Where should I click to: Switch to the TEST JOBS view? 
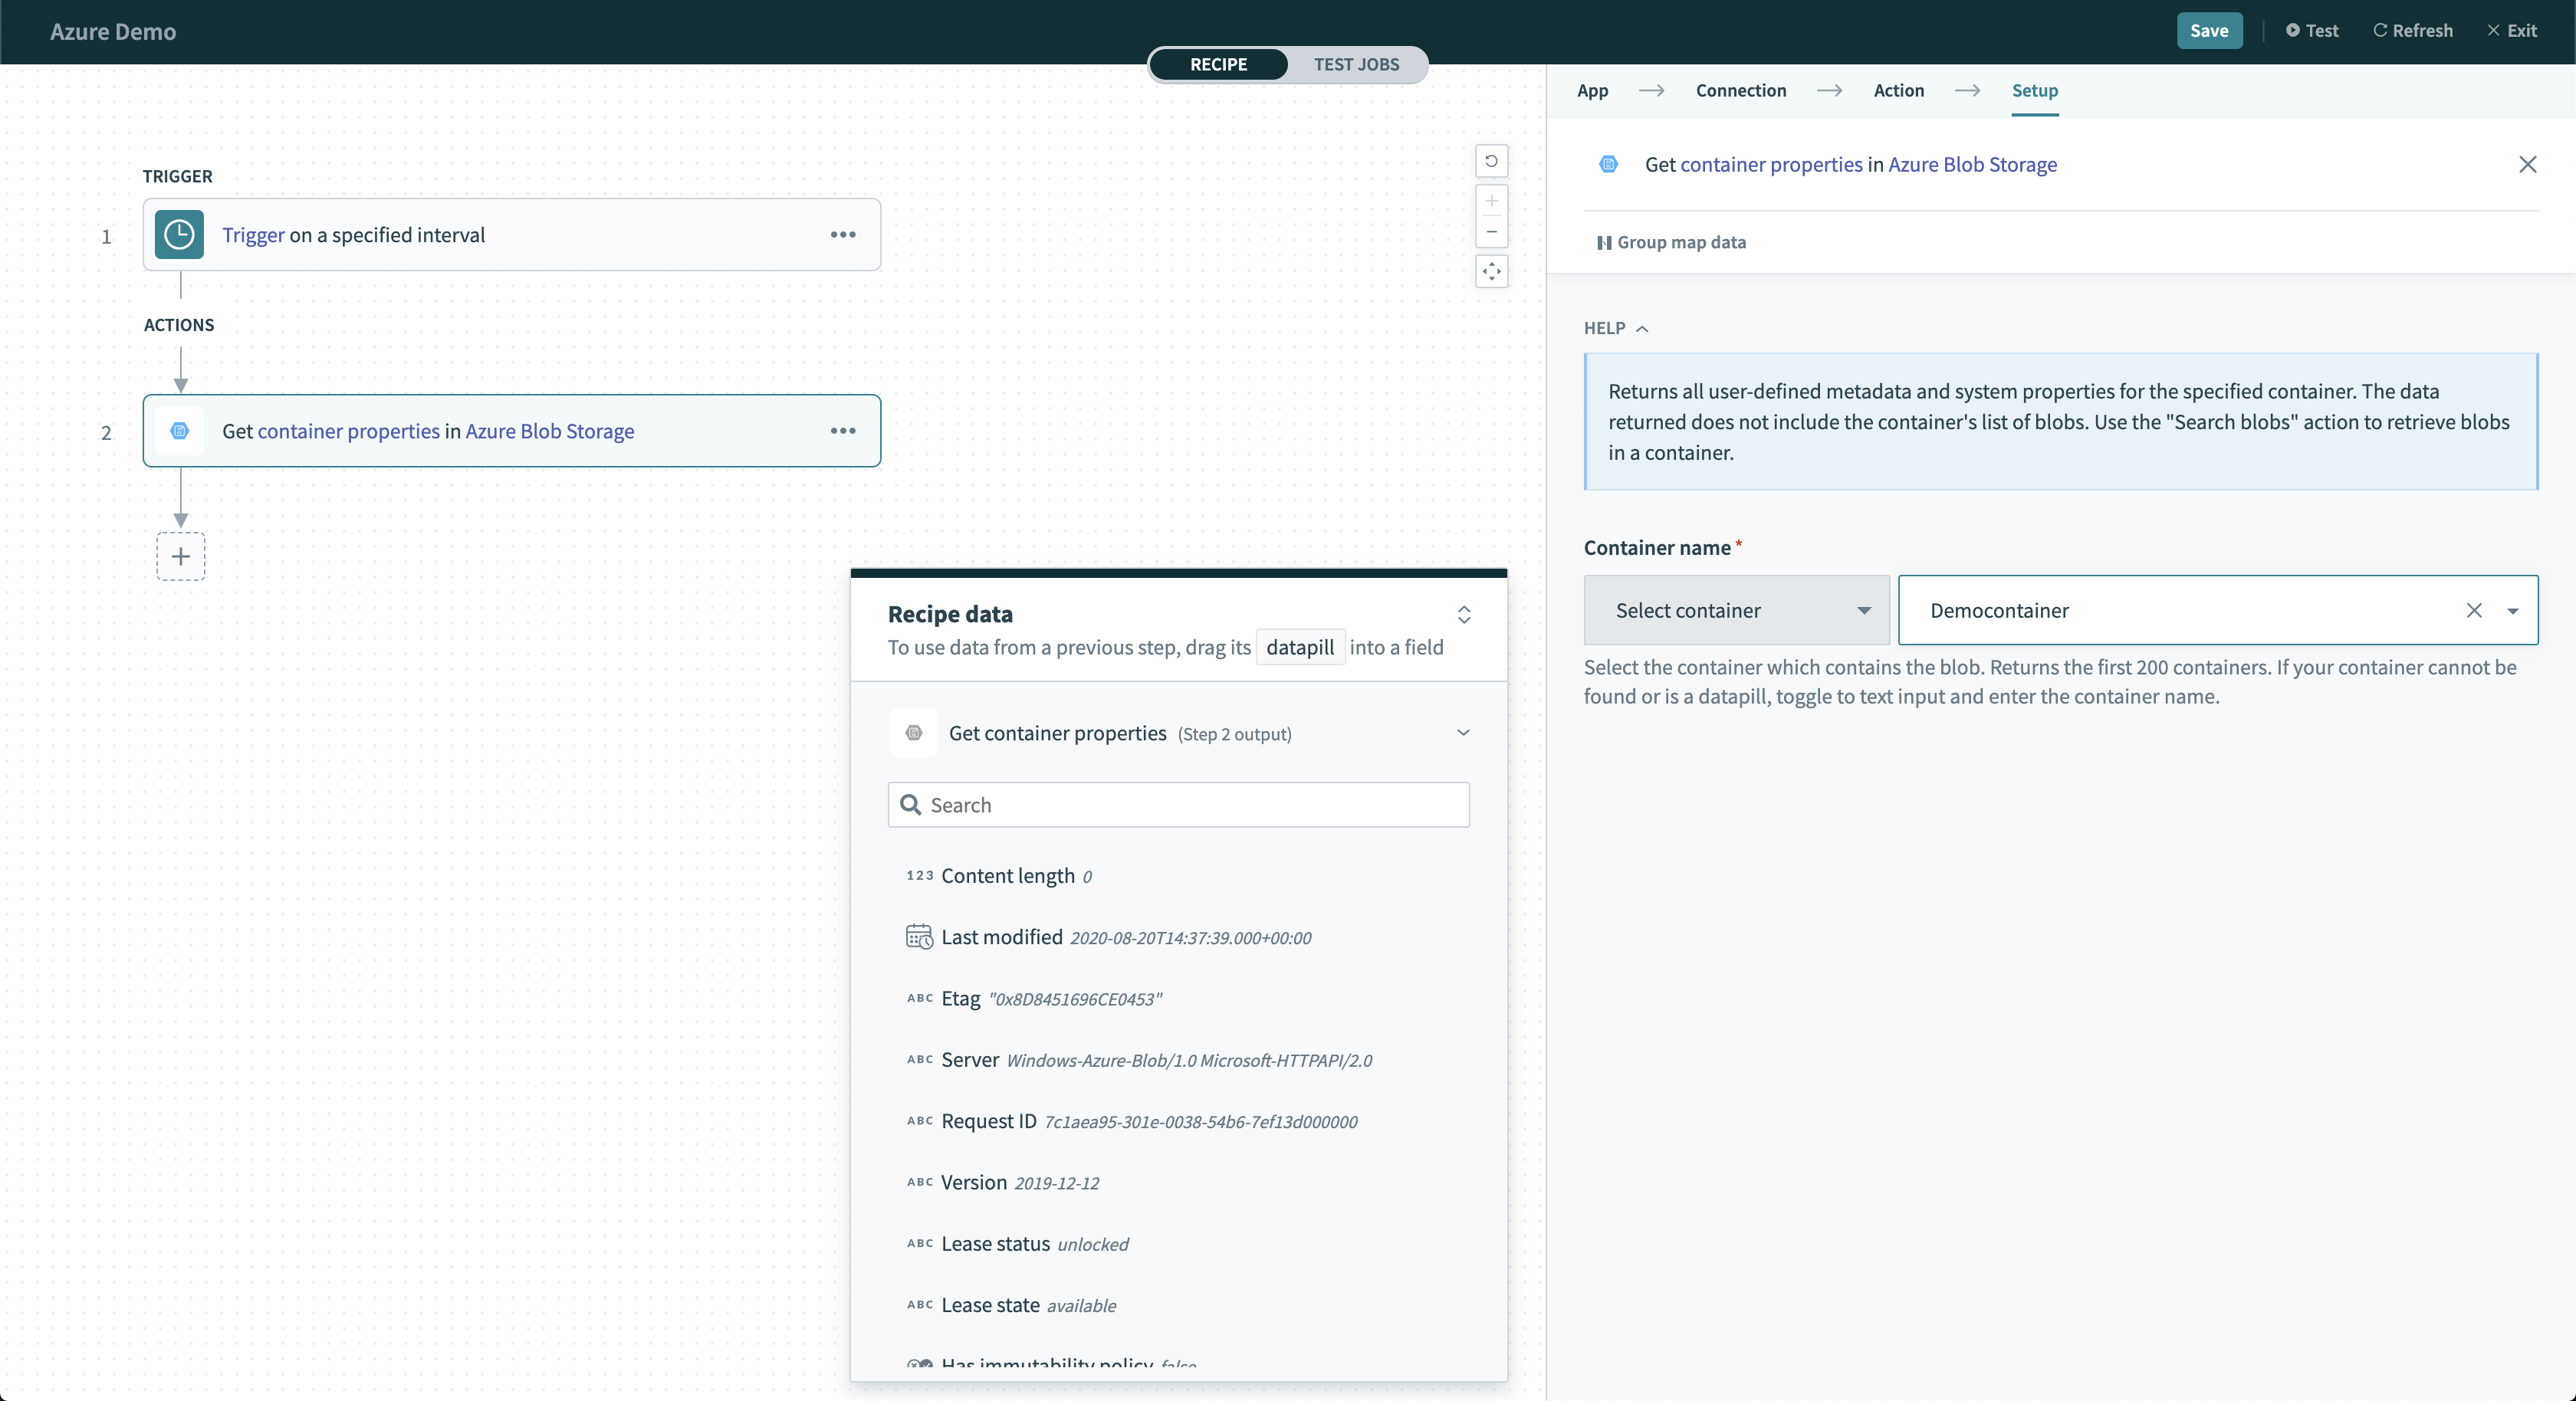pos(1356,64)
